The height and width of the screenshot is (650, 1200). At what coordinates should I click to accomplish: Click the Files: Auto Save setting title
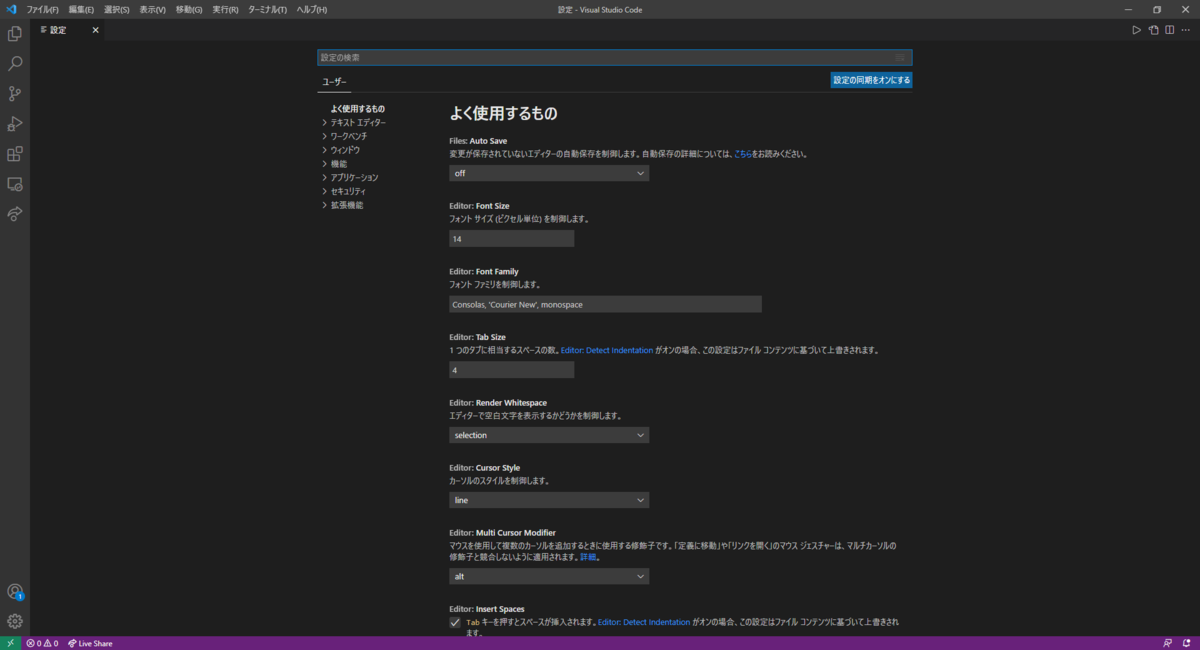[478, 141]
